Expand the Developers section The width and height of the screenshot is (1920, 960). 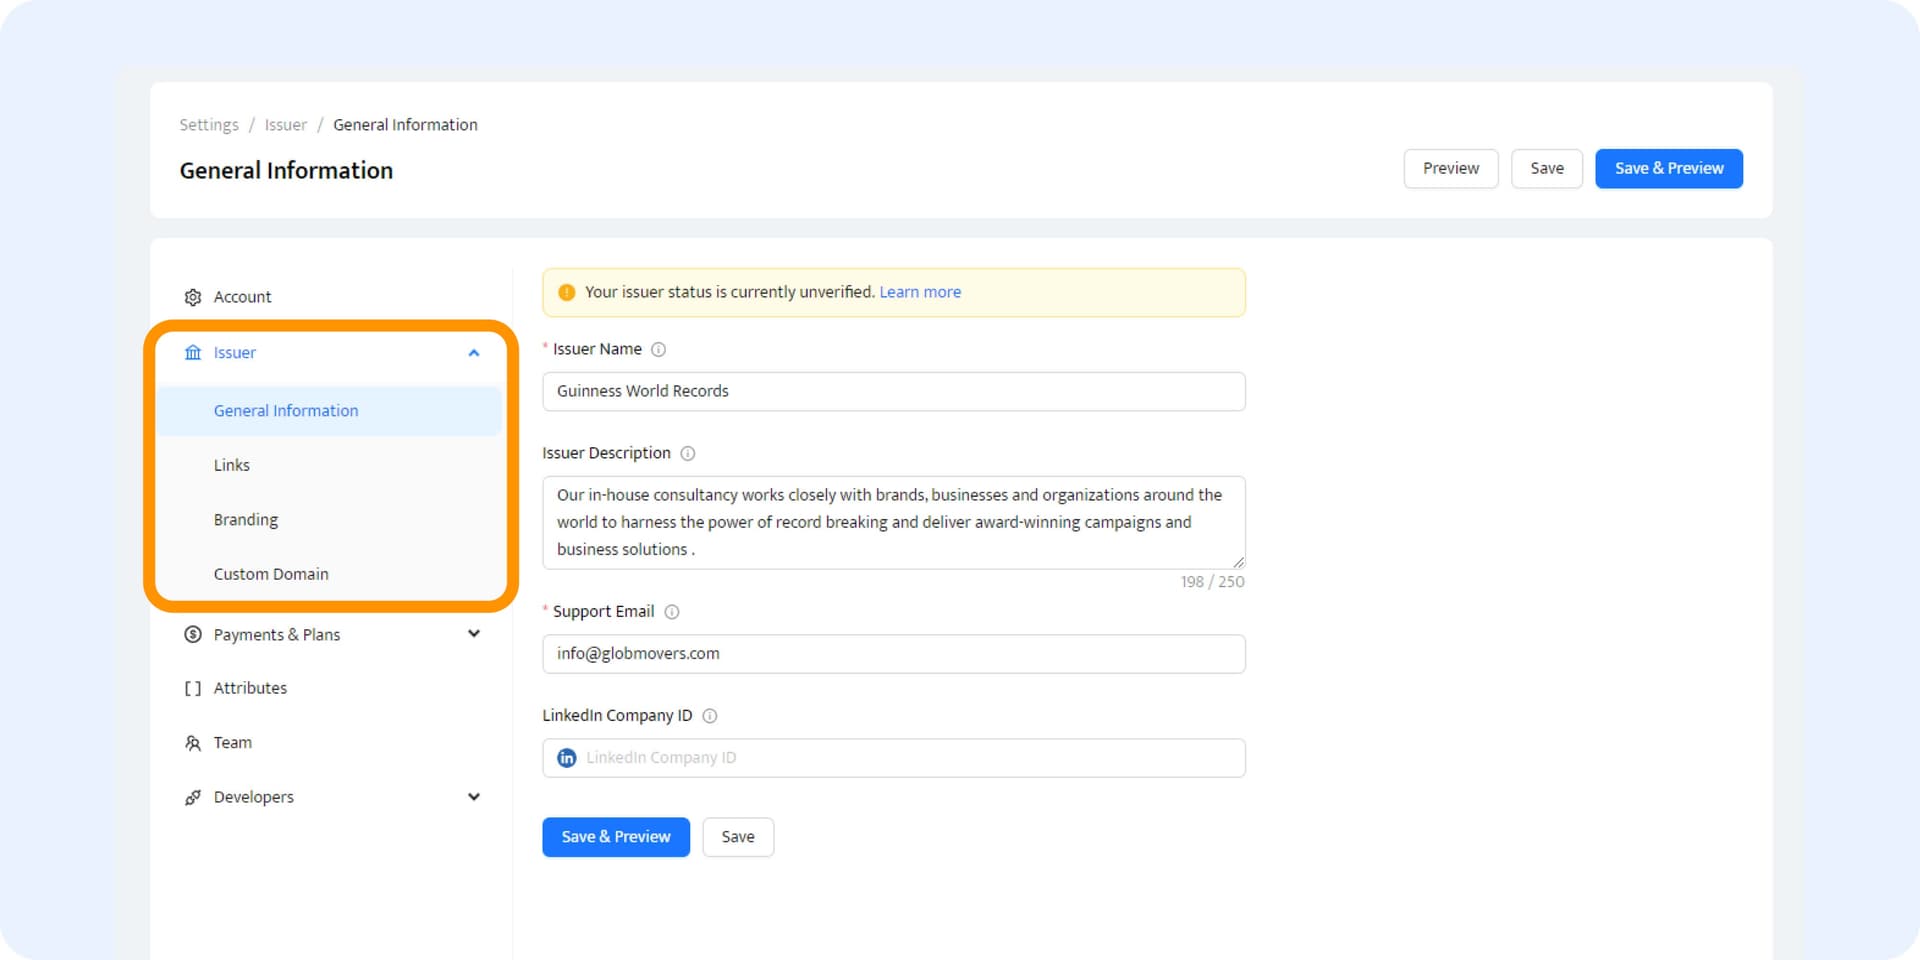474,796
